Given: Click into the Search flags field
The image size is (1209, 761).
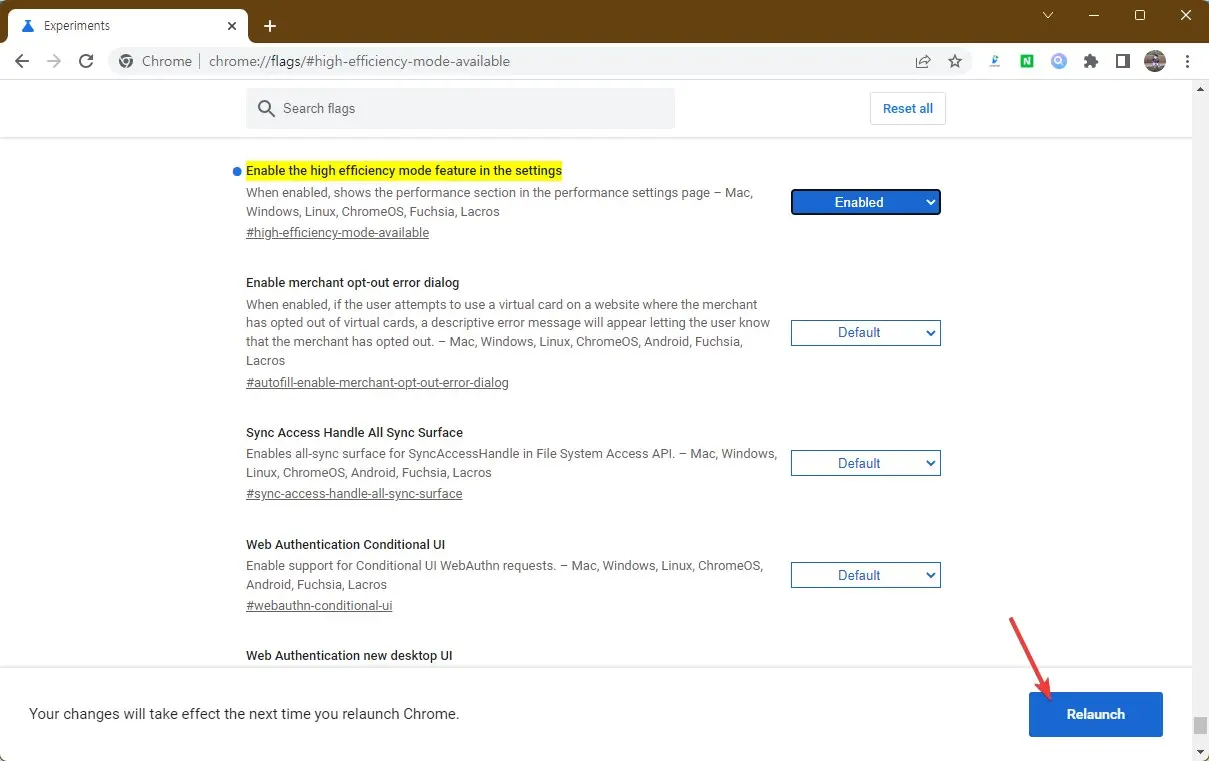Looking at the screenshot, I should [460, 108].
